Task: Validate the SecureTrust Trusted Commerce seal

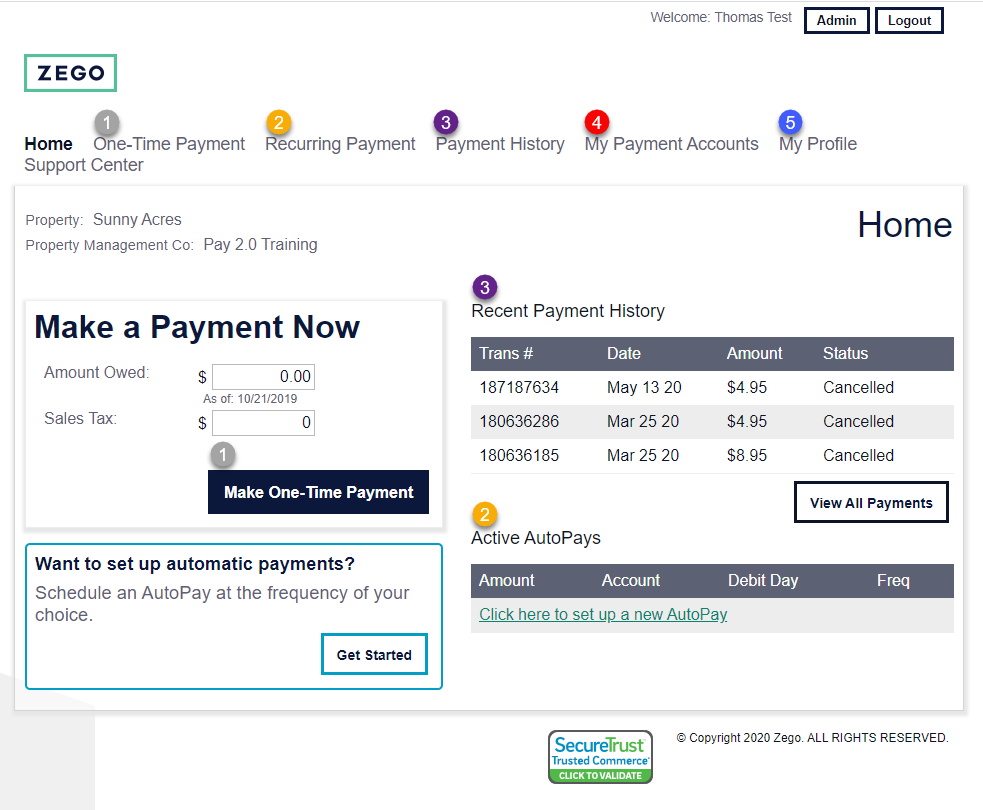Action: [x=600, y=757]
